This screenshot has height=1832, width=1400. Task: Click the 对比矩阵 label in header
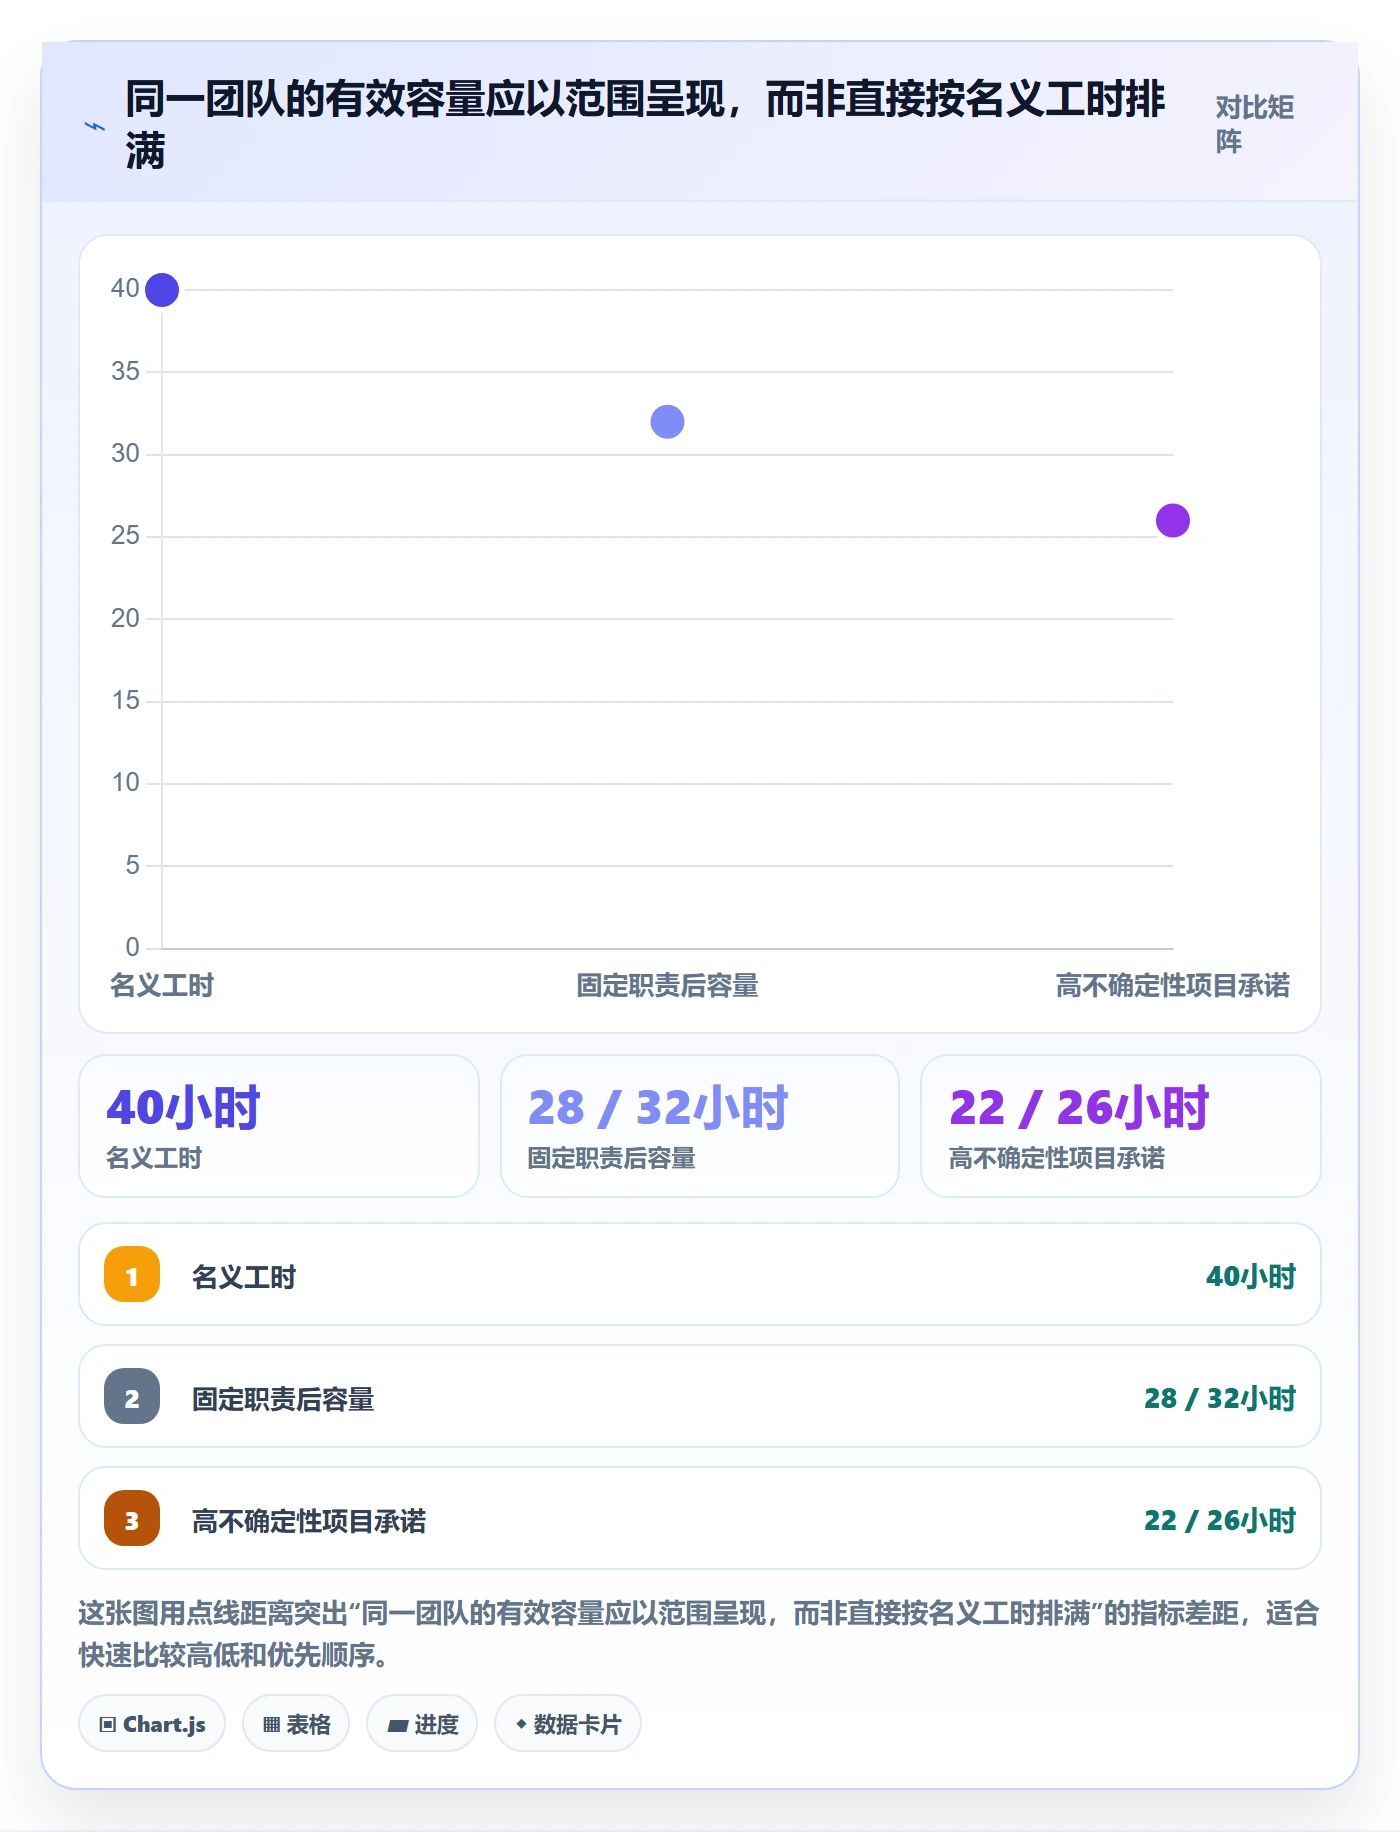coord(1254,124)
